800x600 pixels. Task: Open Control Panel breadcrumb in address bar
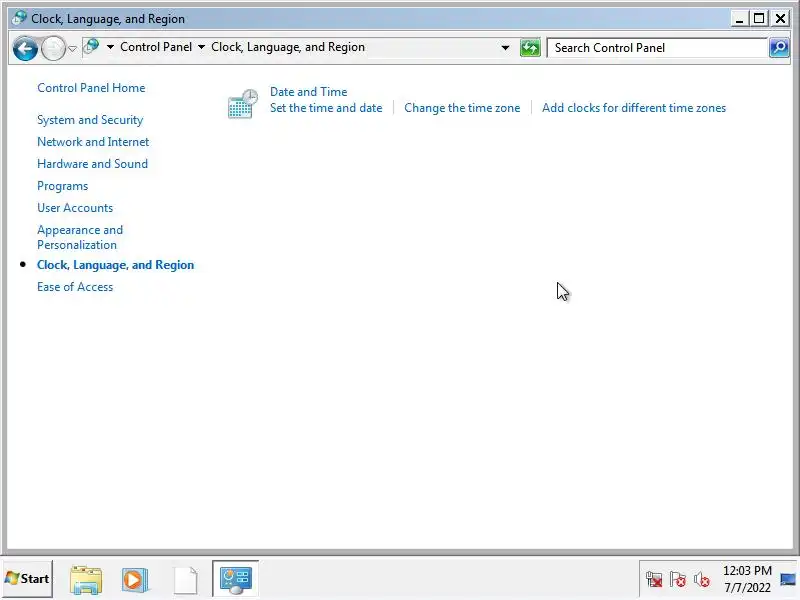156,47
